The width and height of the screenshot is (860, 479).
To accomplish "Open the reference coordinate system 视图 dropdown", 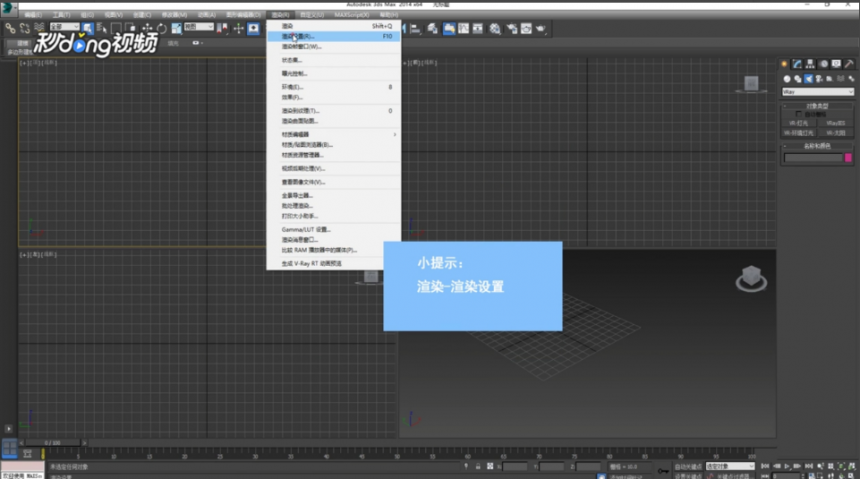I will click(199, 27).
